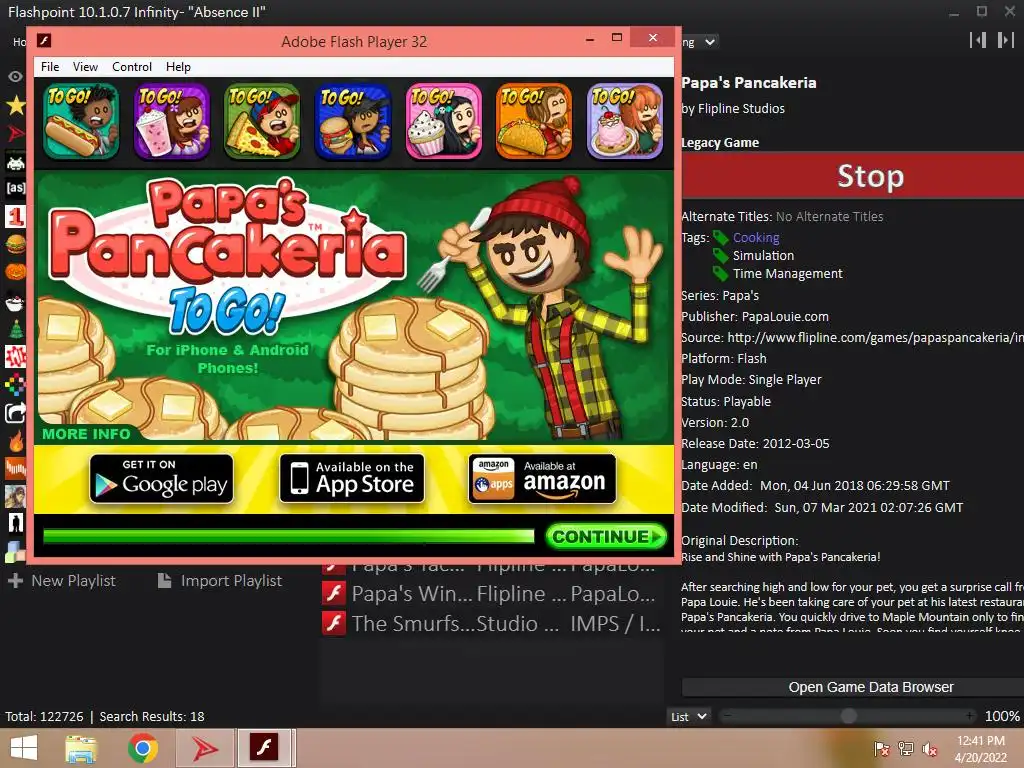Image resolution: width=1024 pixels, height=768 pixels.
Task: Click the Available on the App Store badge
Action: [351, 479]
